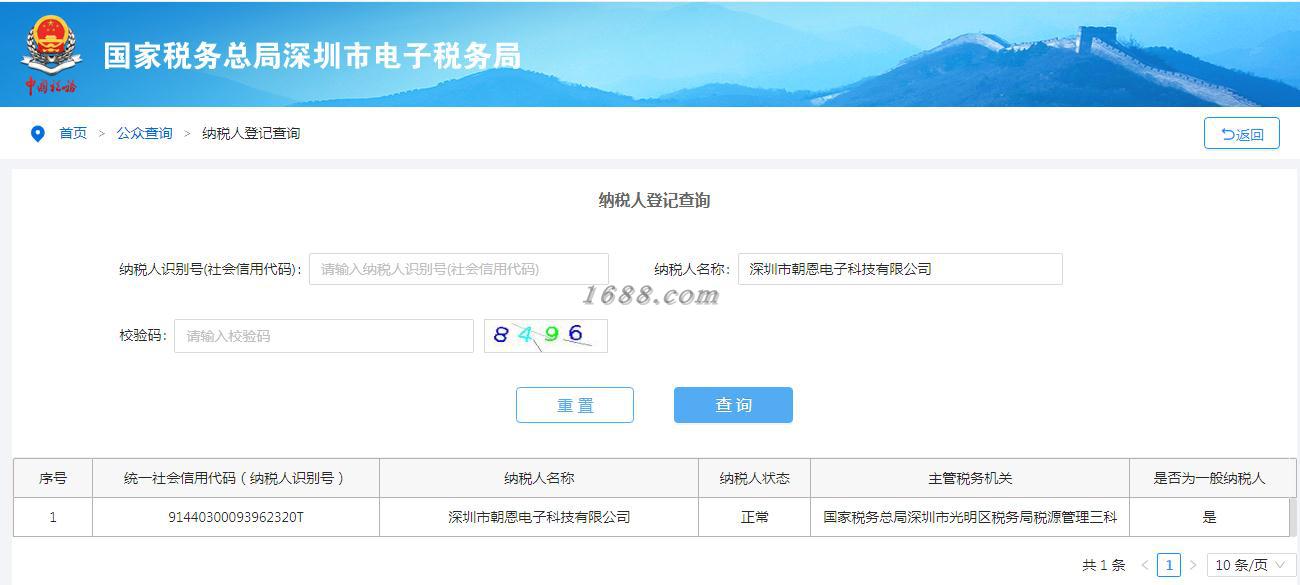Click the 序号 column header

click(53, 478)
